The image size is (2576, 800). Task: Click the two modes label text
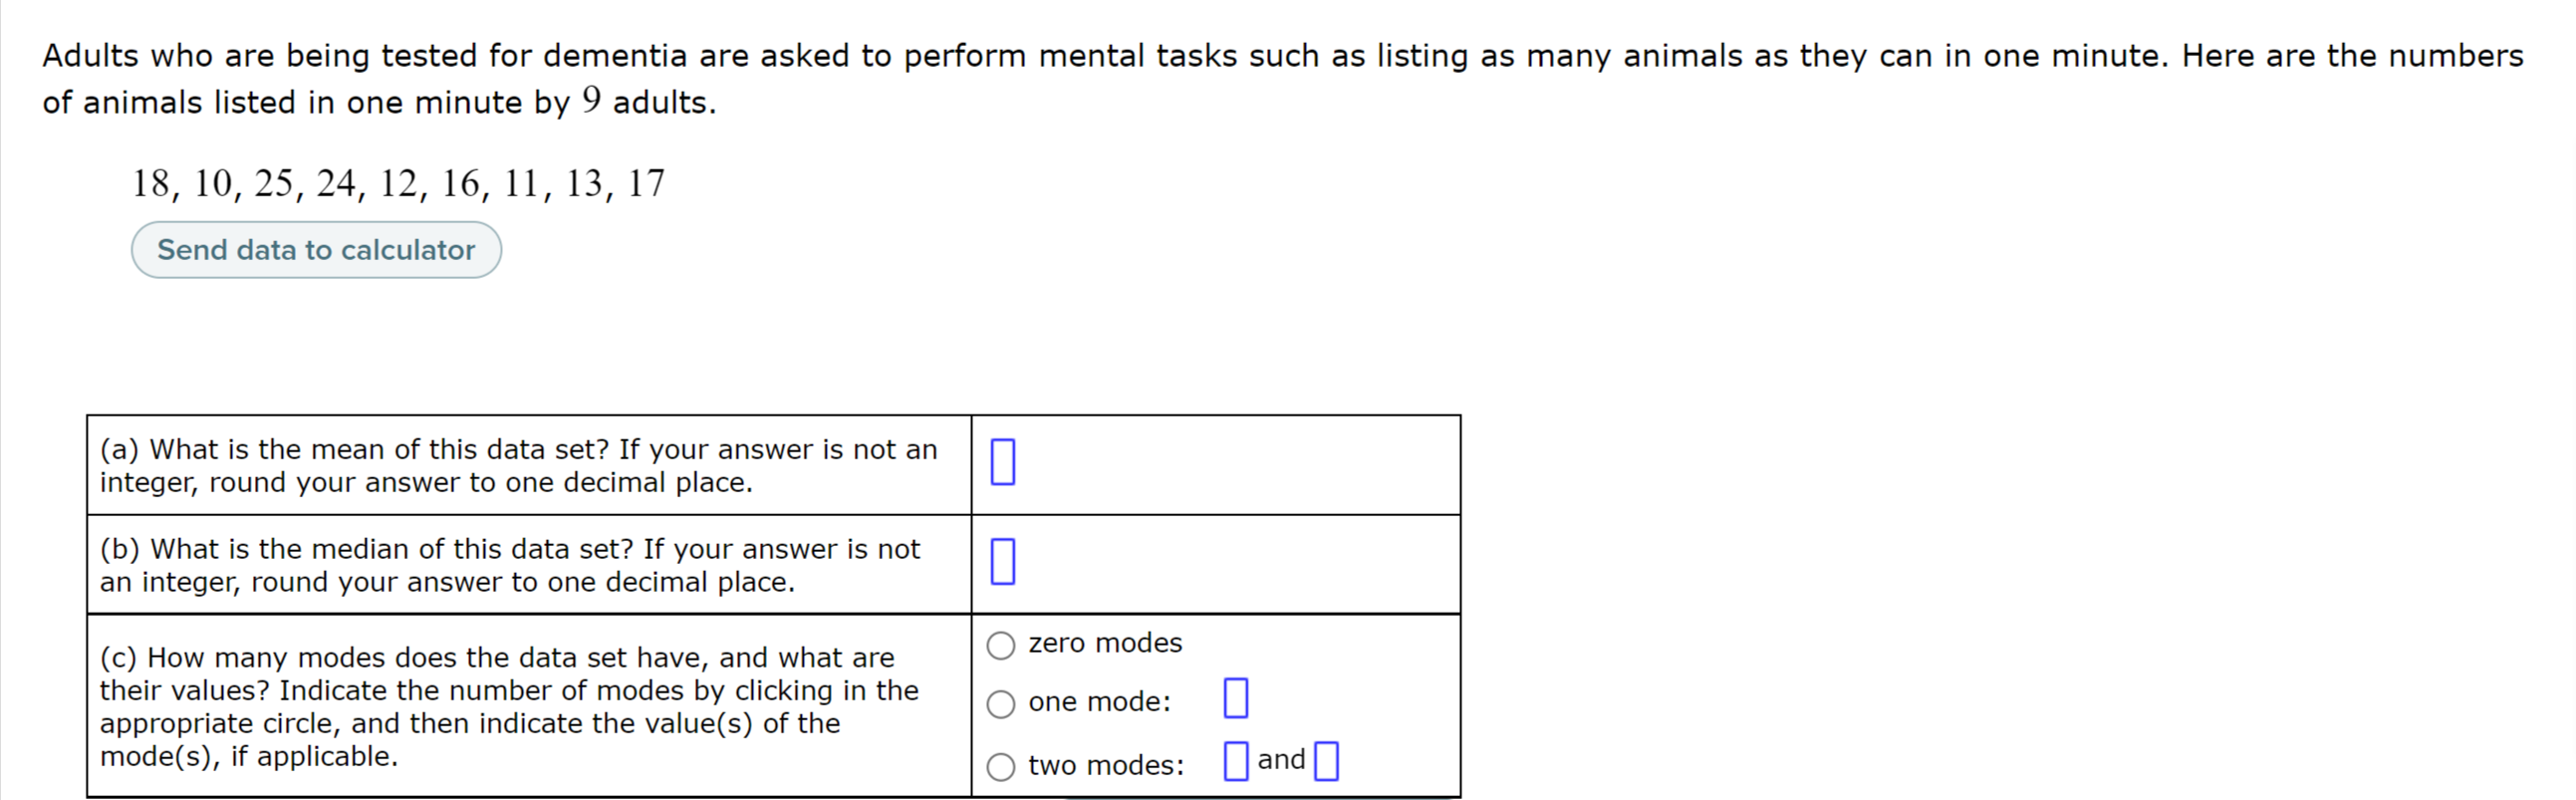pos(1107,765)
